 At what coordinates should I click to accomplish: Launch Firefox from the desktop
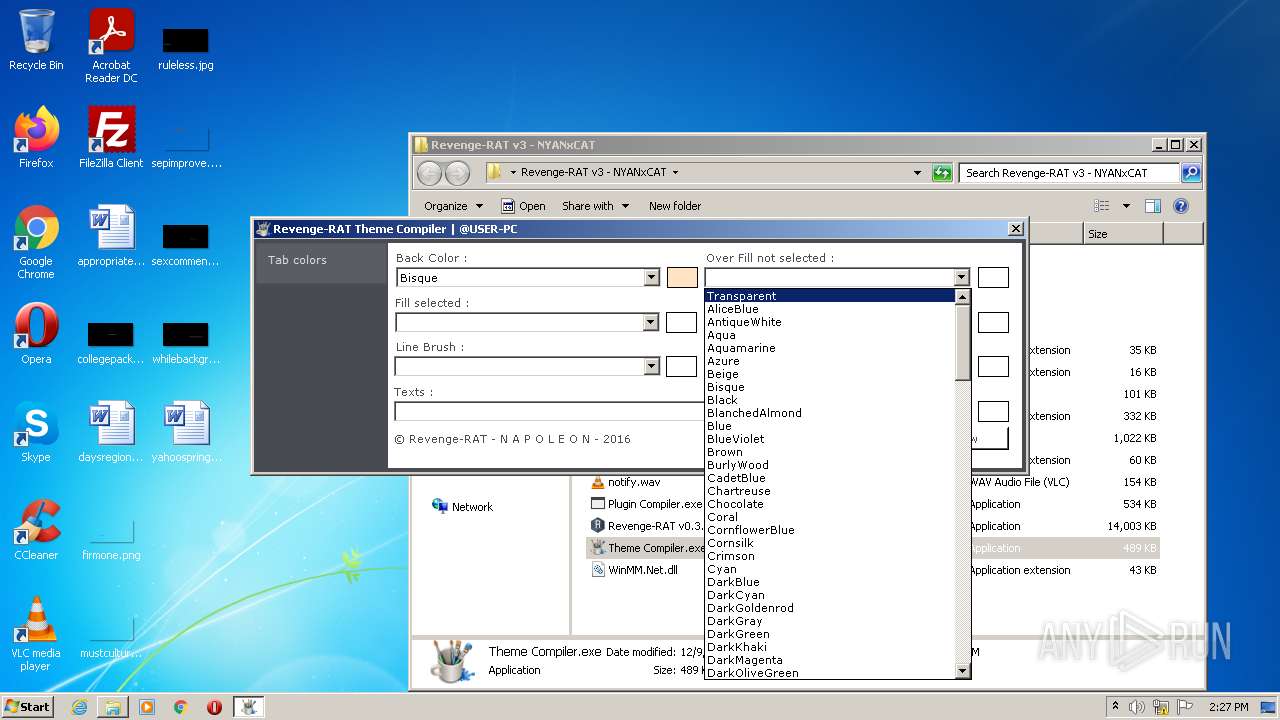(x=36, y=137)
